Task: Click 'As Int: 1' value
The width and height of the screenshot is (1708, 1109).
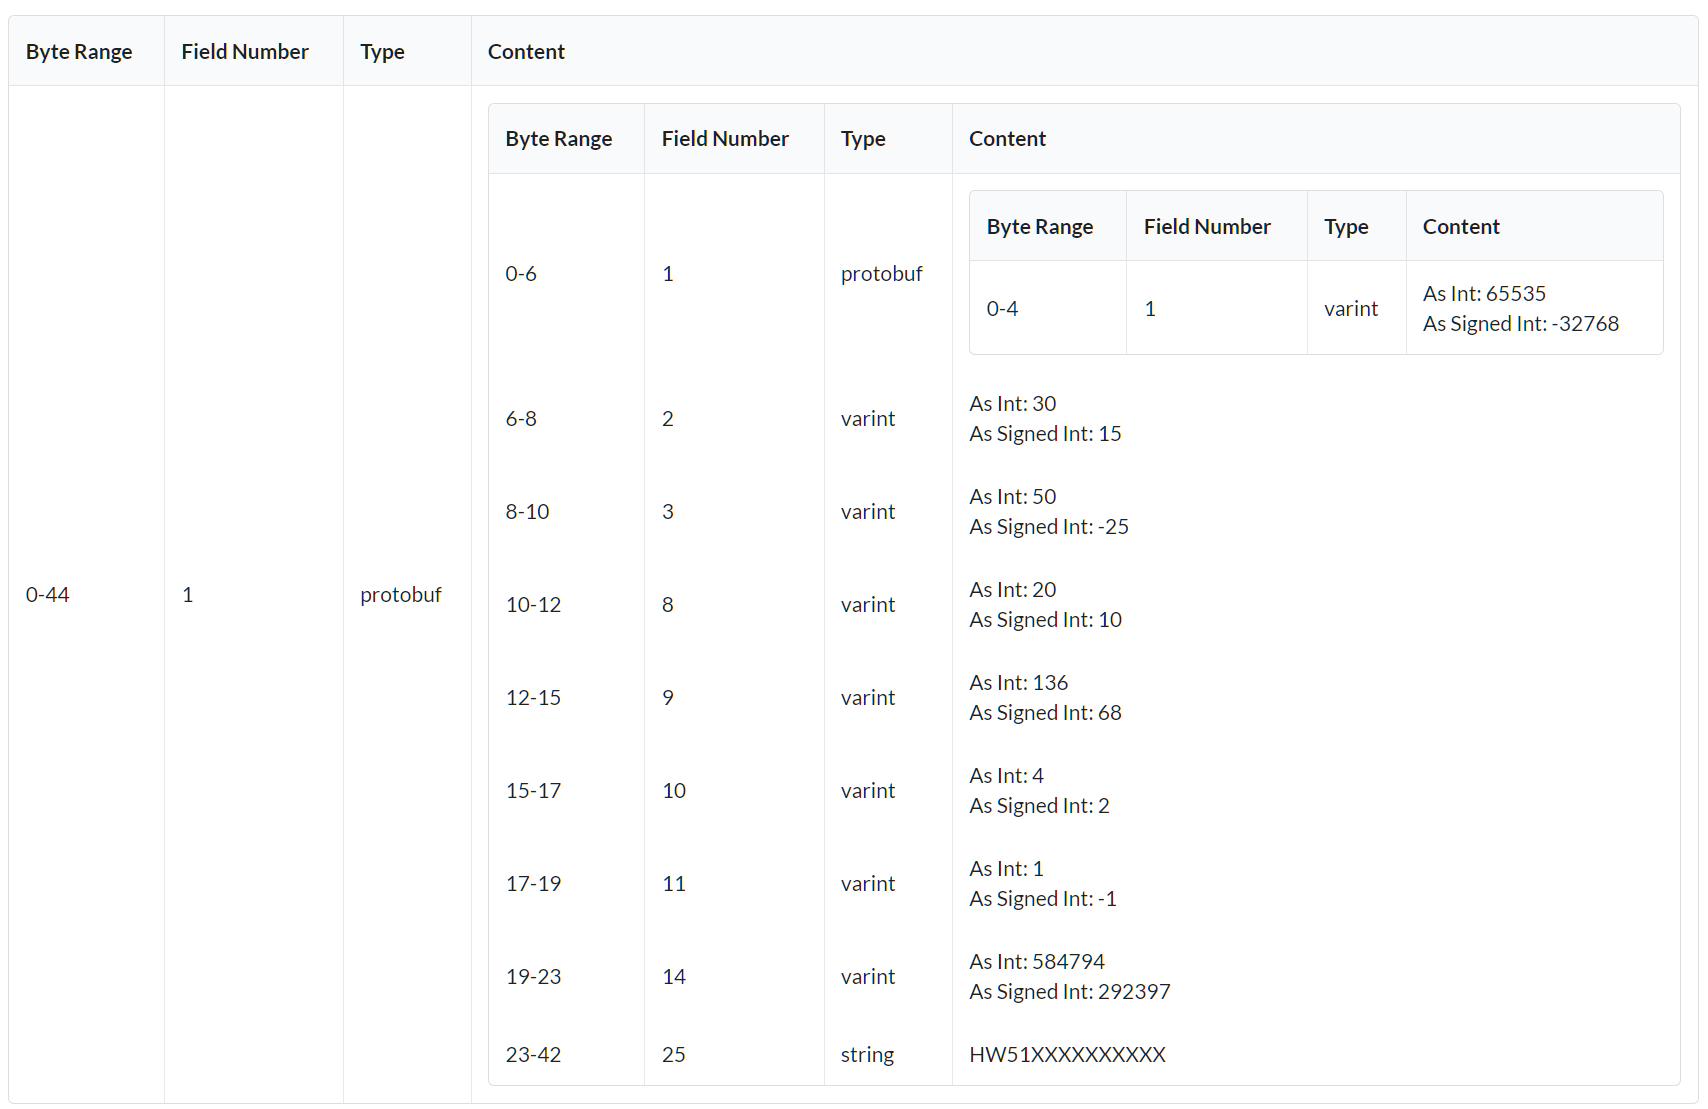Action: (1006, 868)
